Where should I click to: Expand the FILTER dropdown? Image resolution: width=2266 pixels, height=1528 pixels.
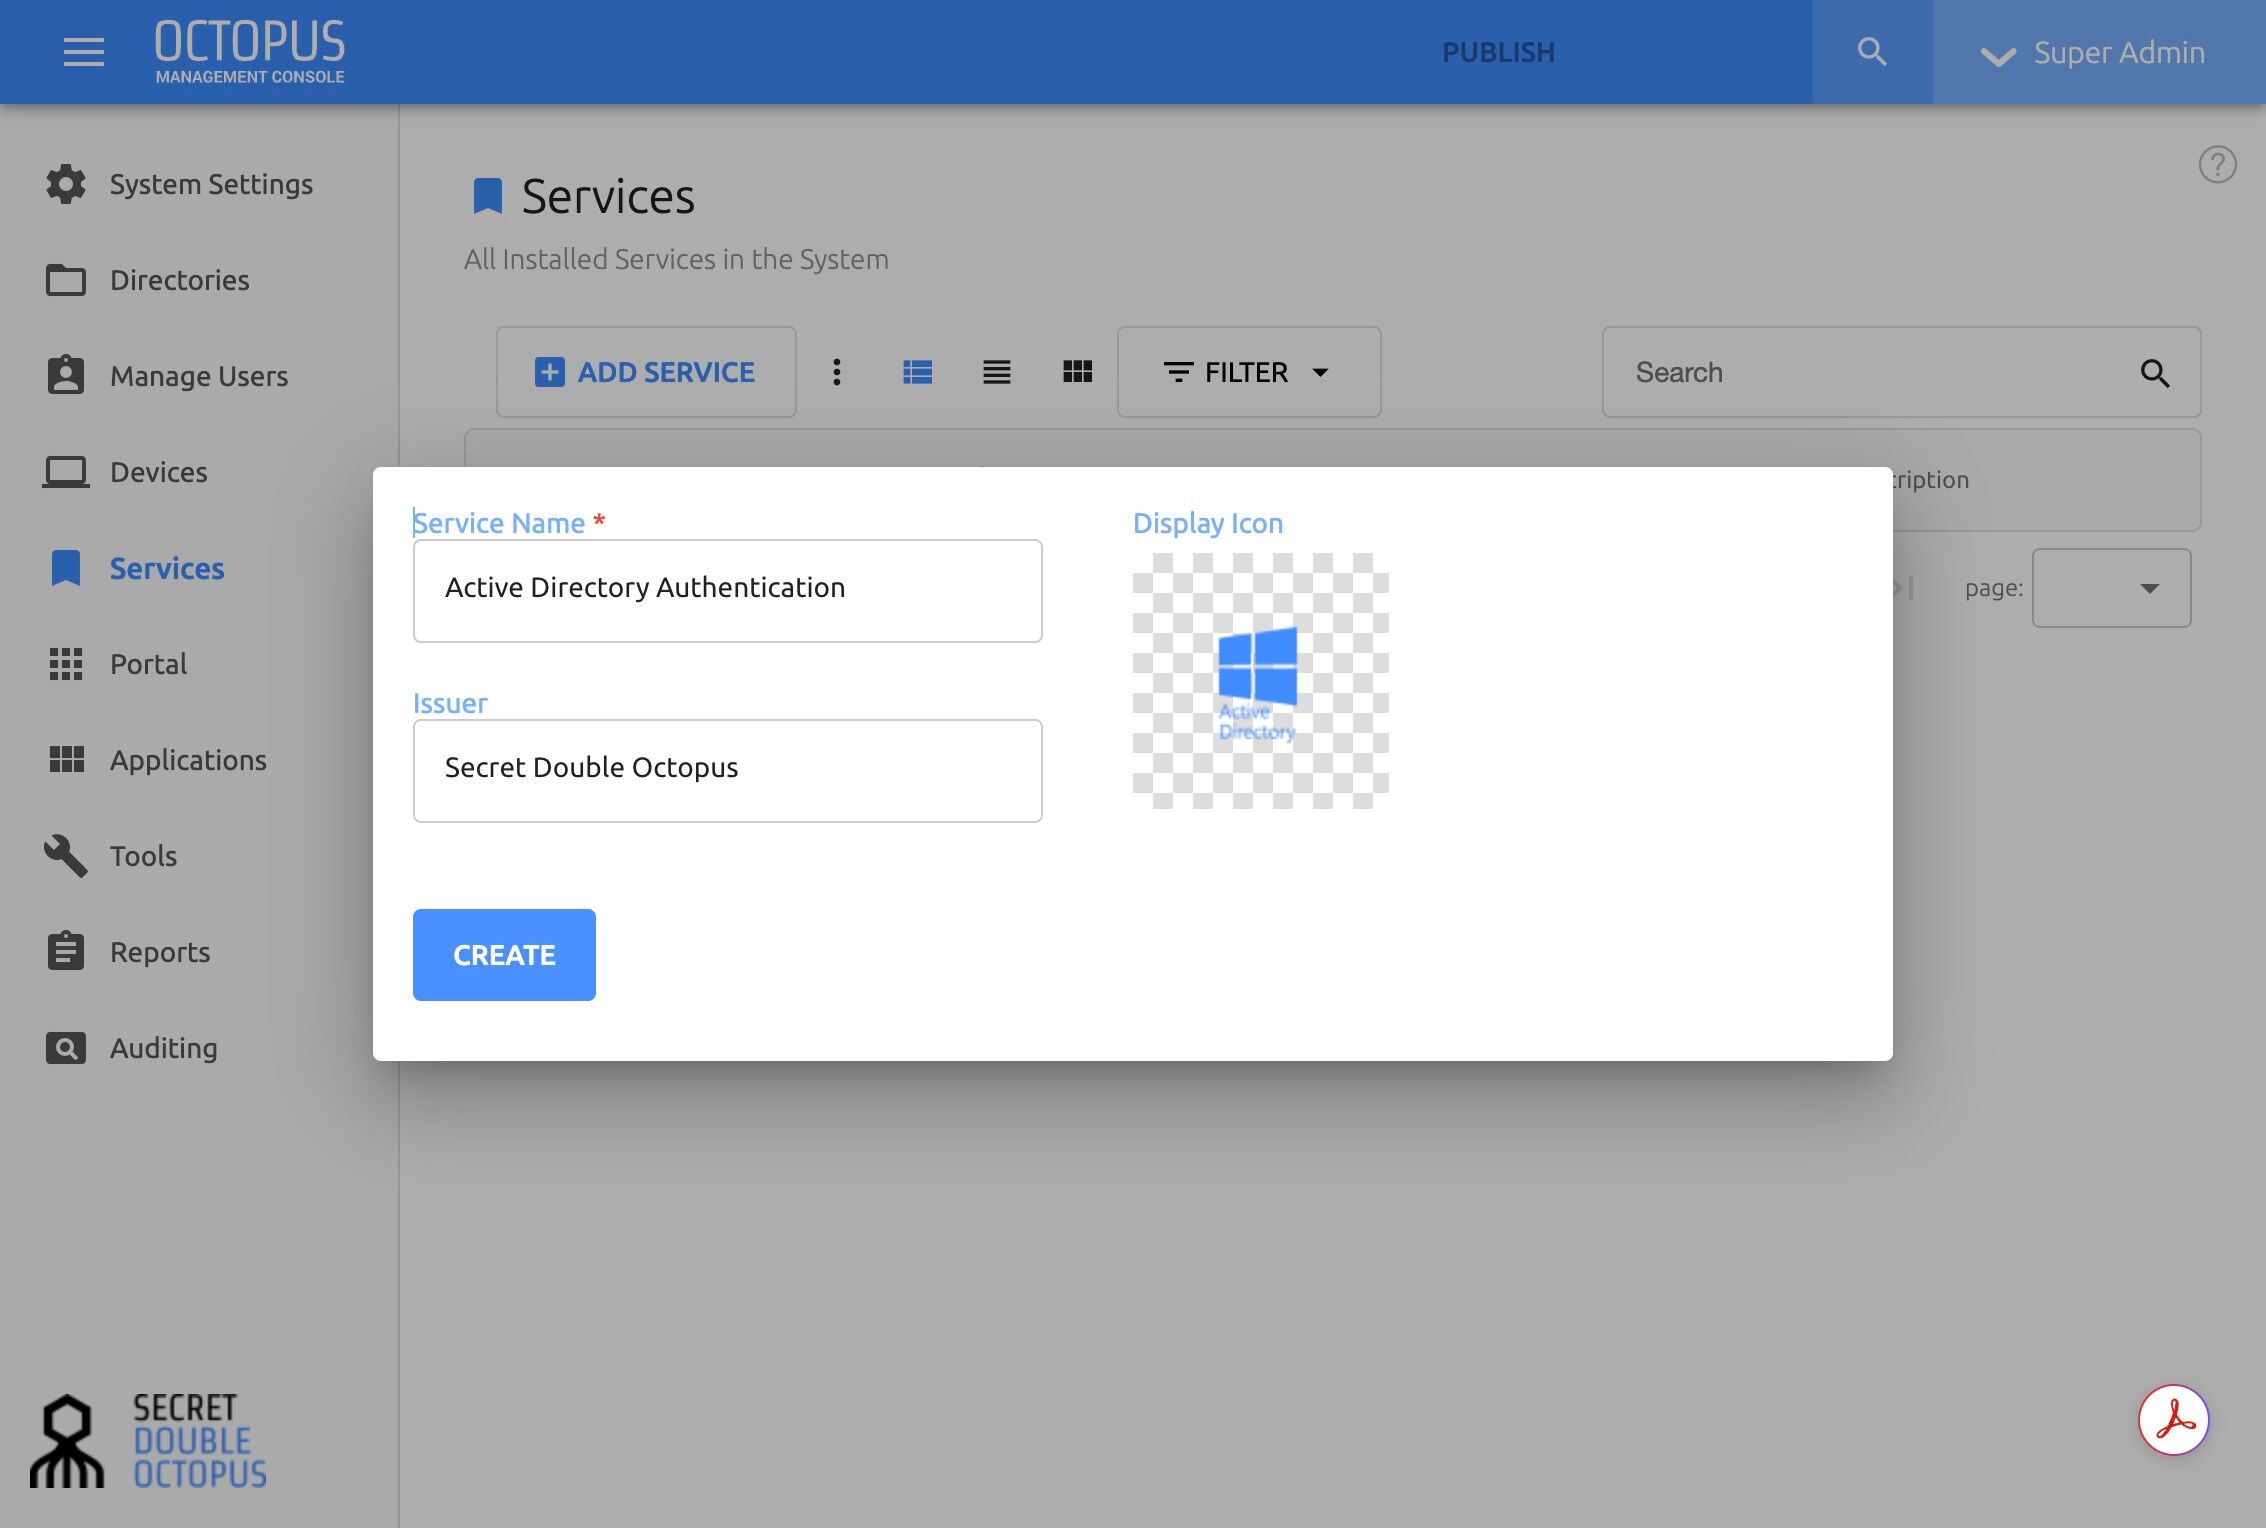(1249, 372)
